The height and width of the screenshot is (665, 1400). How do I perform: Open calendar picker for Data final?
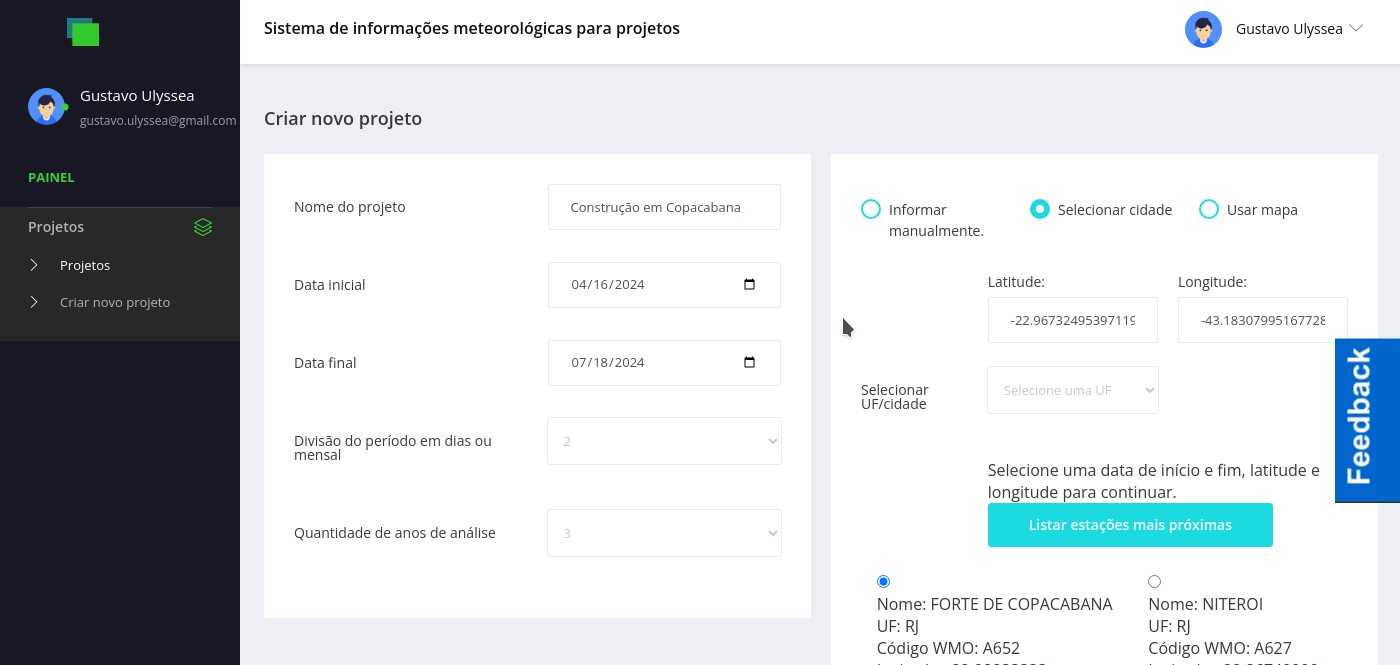click(x=750, y=362)
